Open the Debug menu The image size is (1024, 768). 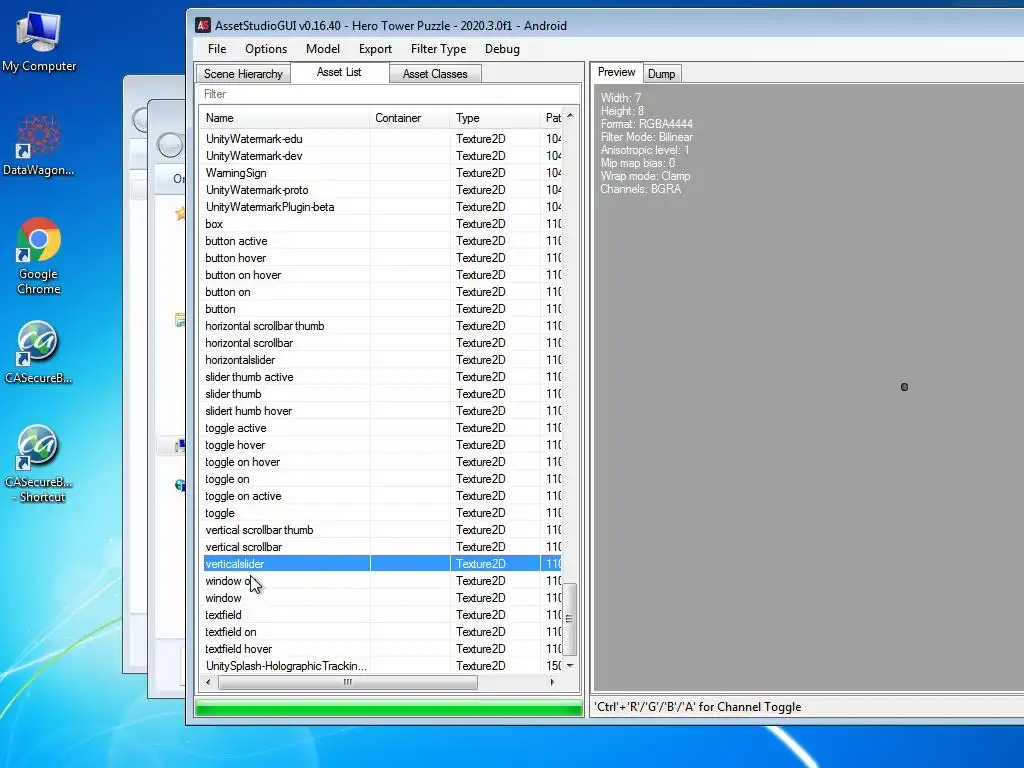tap(502, 49)
